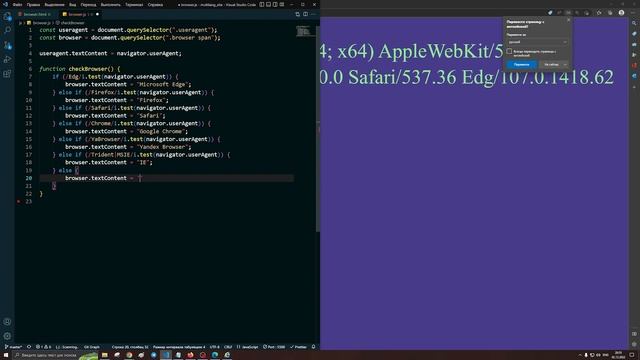Click the split editor icon
This screenshot has width=640, height=360.
click(305, 14)
